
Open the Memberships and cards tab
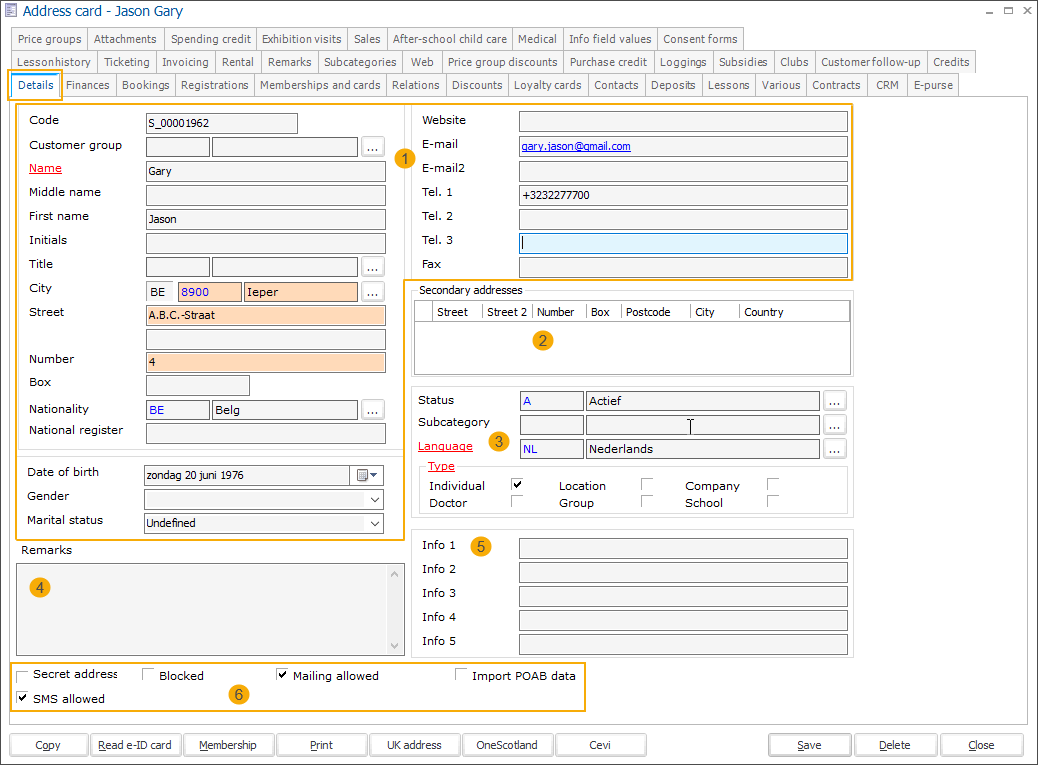320,85
